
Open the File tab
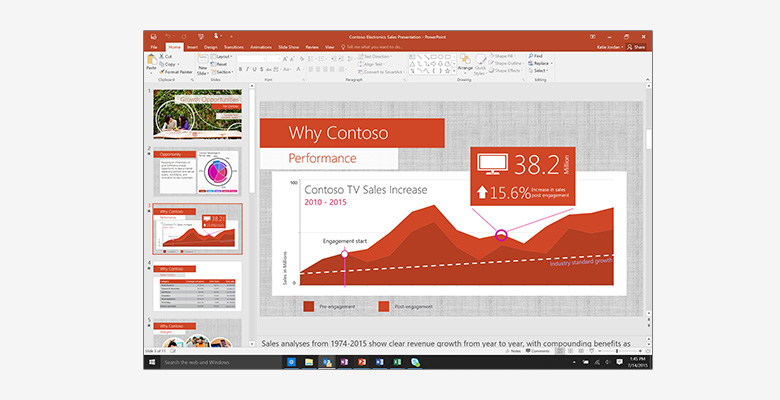[154, 47]
